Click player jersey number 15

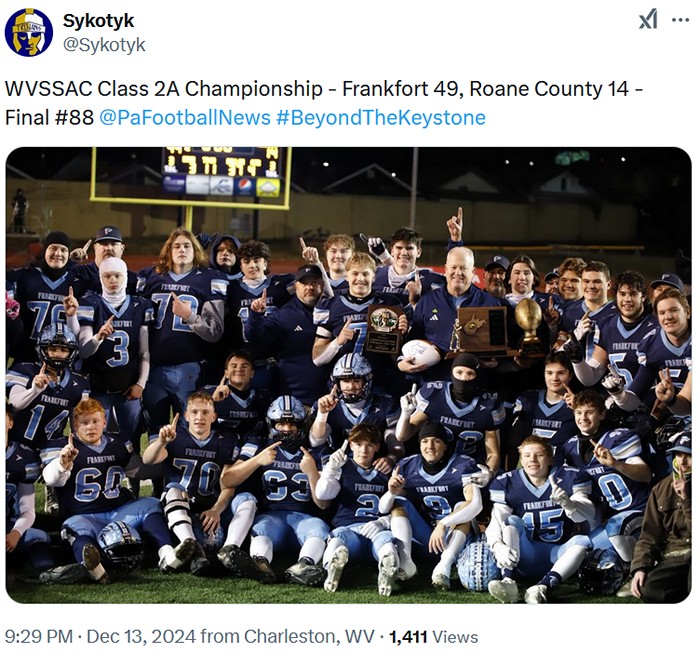(542, 525)
